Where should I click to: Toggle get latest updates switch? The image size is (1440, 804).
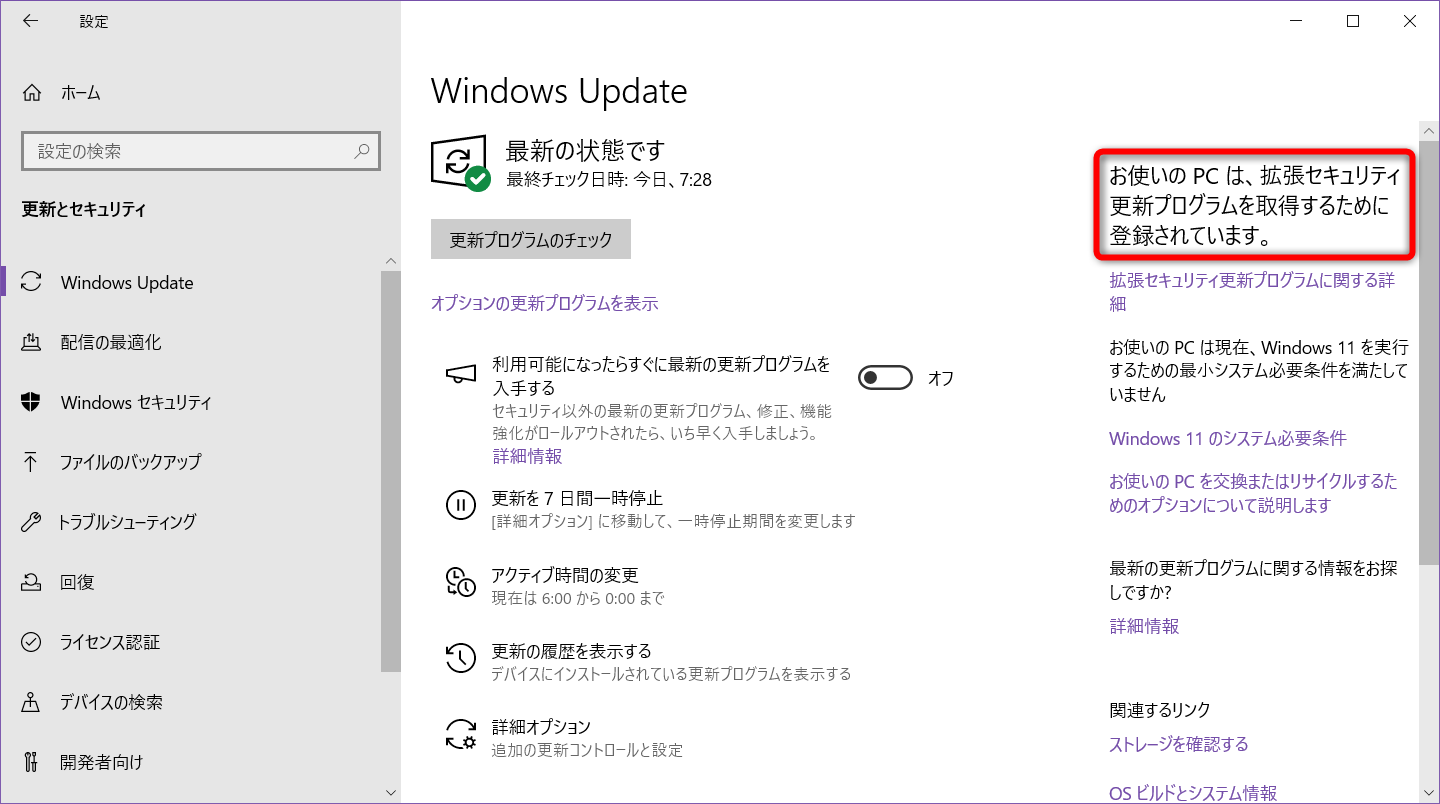885,378
